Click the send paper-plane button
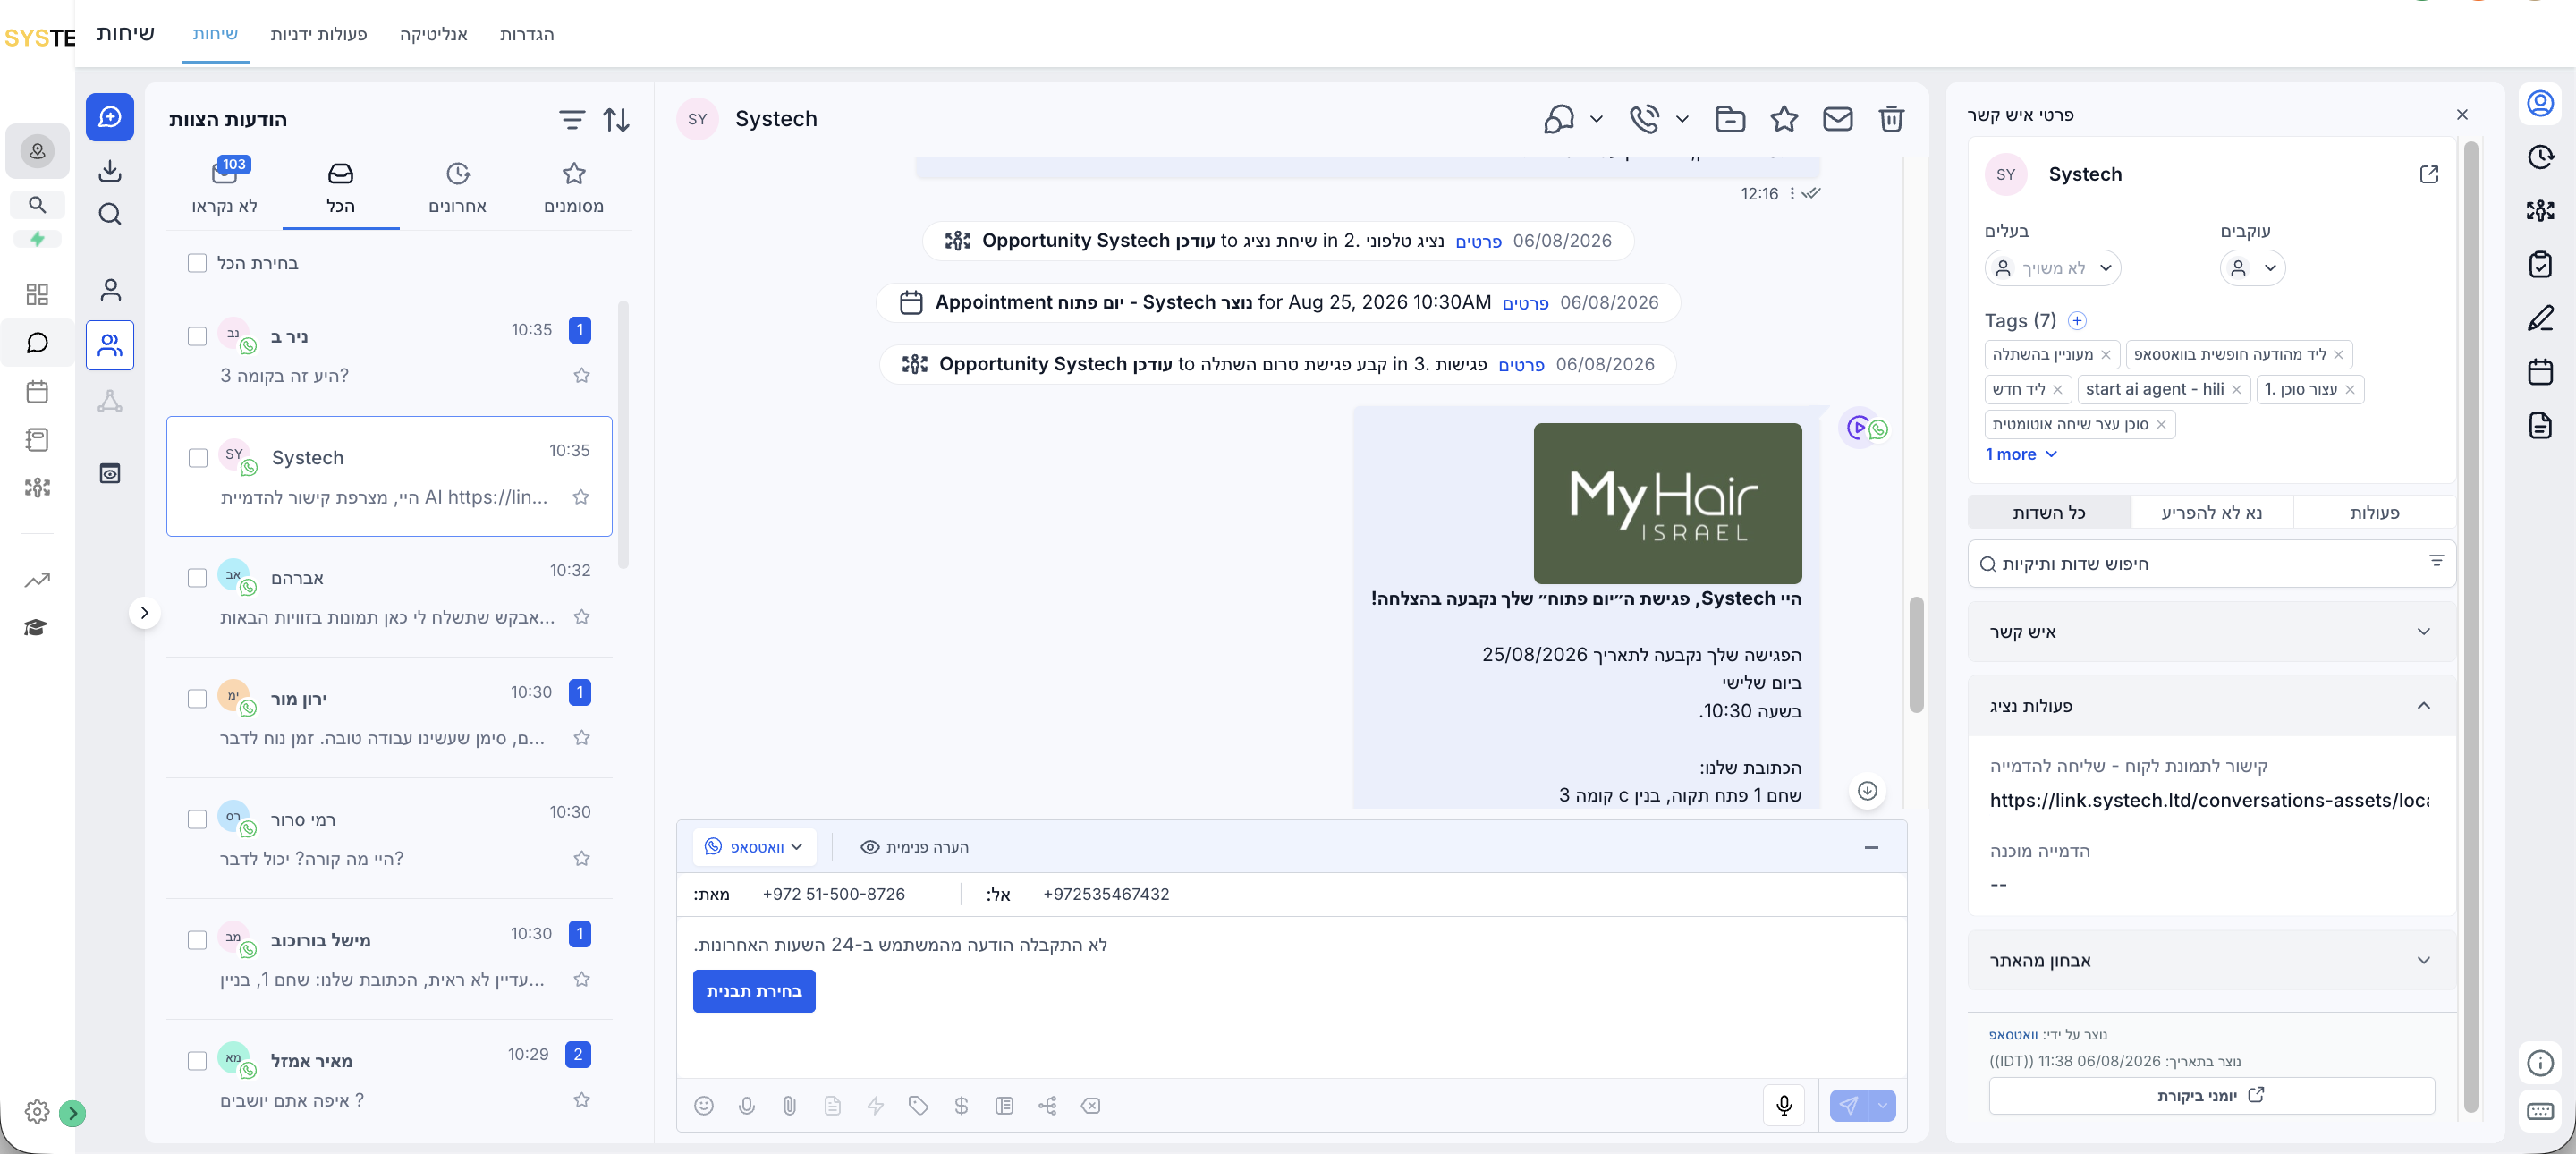Viewport: 2576px width, 1154px height. [x=1849, y=1105]
